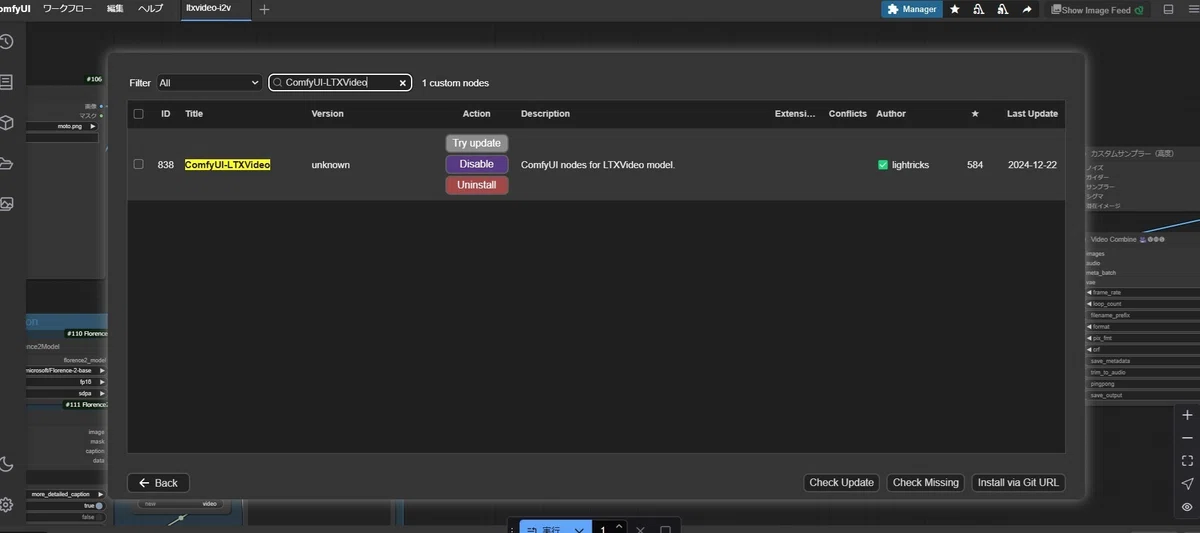The image size is (1200, 533).
Task: Adjust the loop_count field in Video Combine
Action: [1142, 304]
